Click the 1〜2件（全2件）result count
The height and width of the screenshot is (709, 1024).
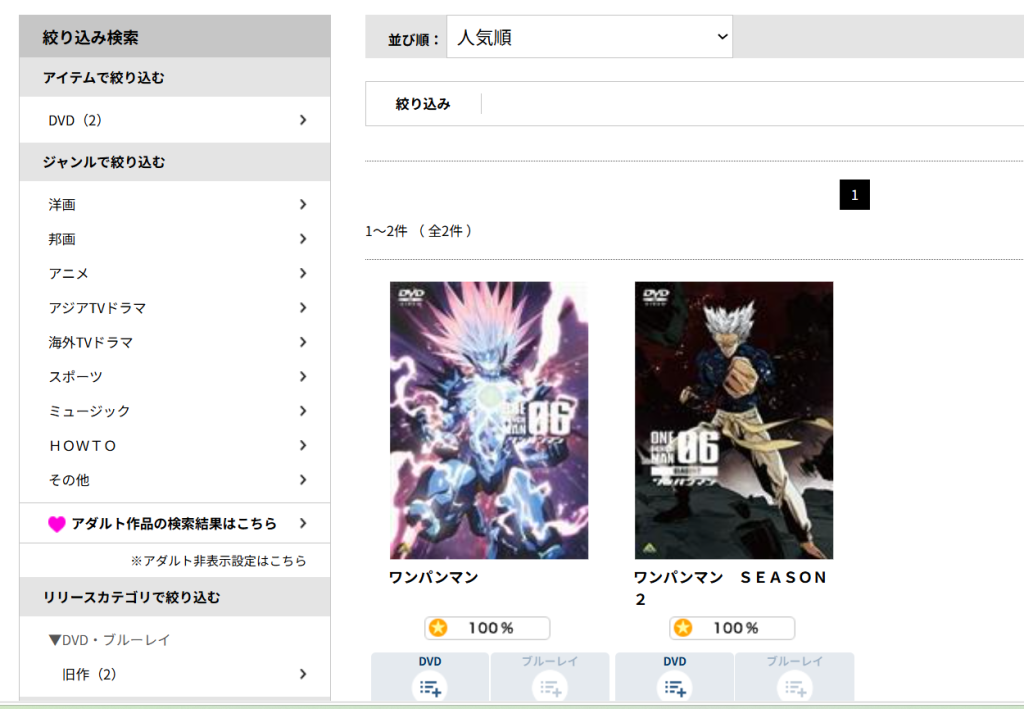[x=419, y=231]
